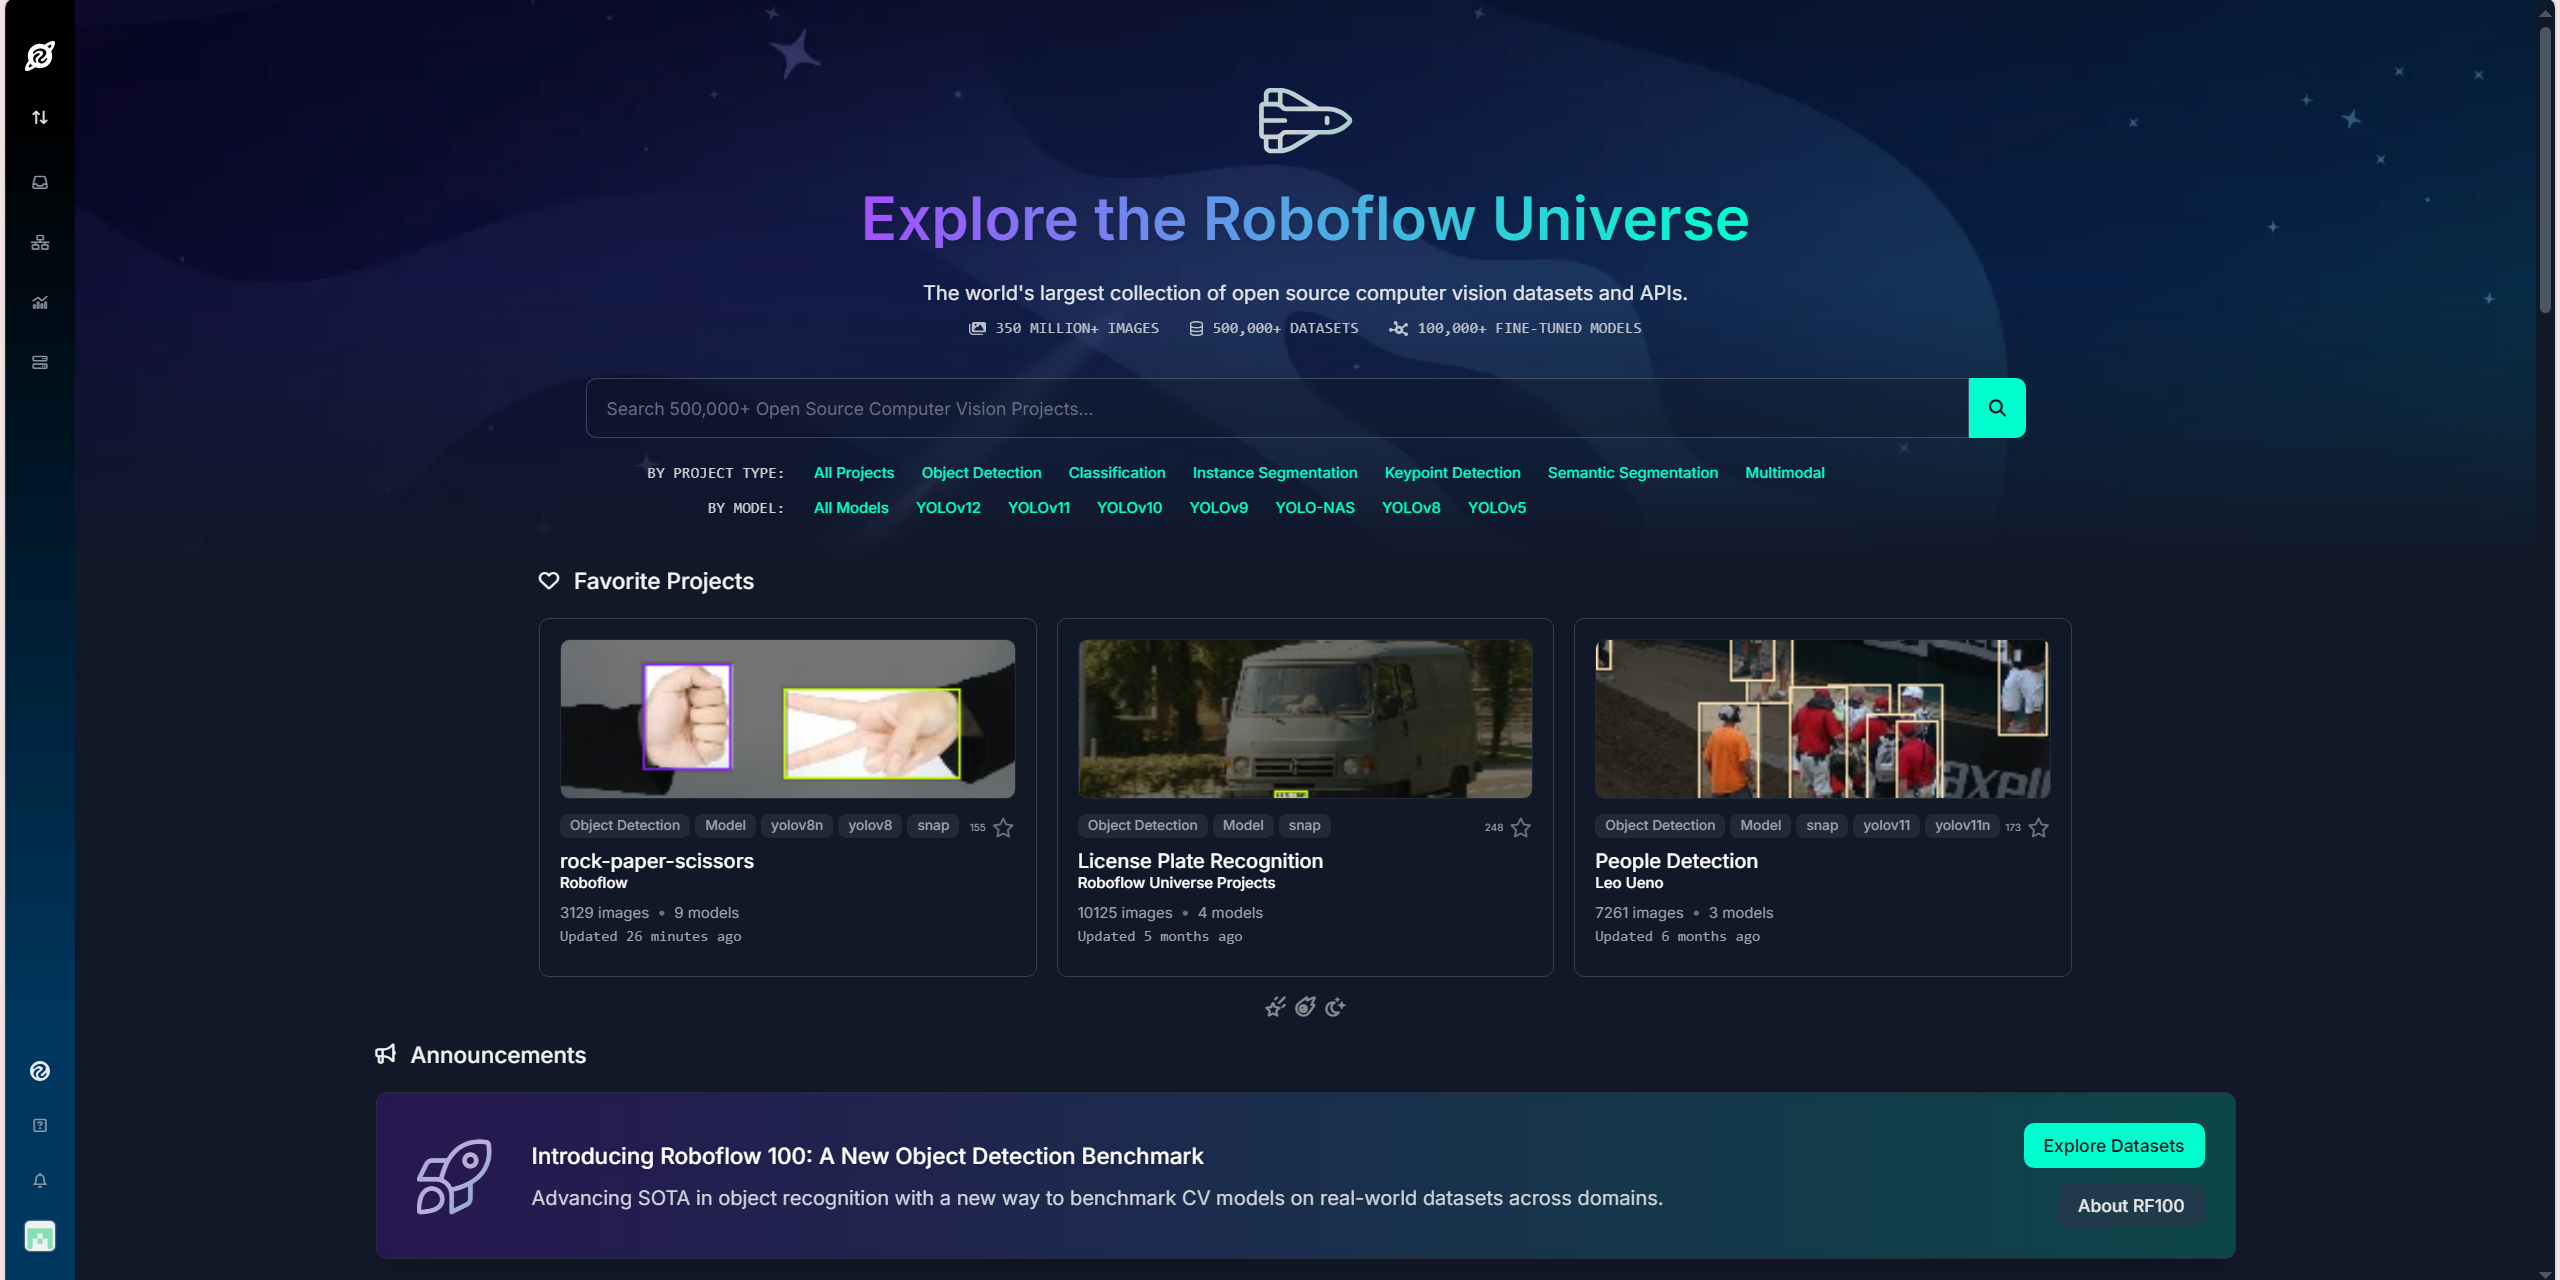Open the notifications bell icon
2560x1280 pixels.
(x=40, y=1180)
